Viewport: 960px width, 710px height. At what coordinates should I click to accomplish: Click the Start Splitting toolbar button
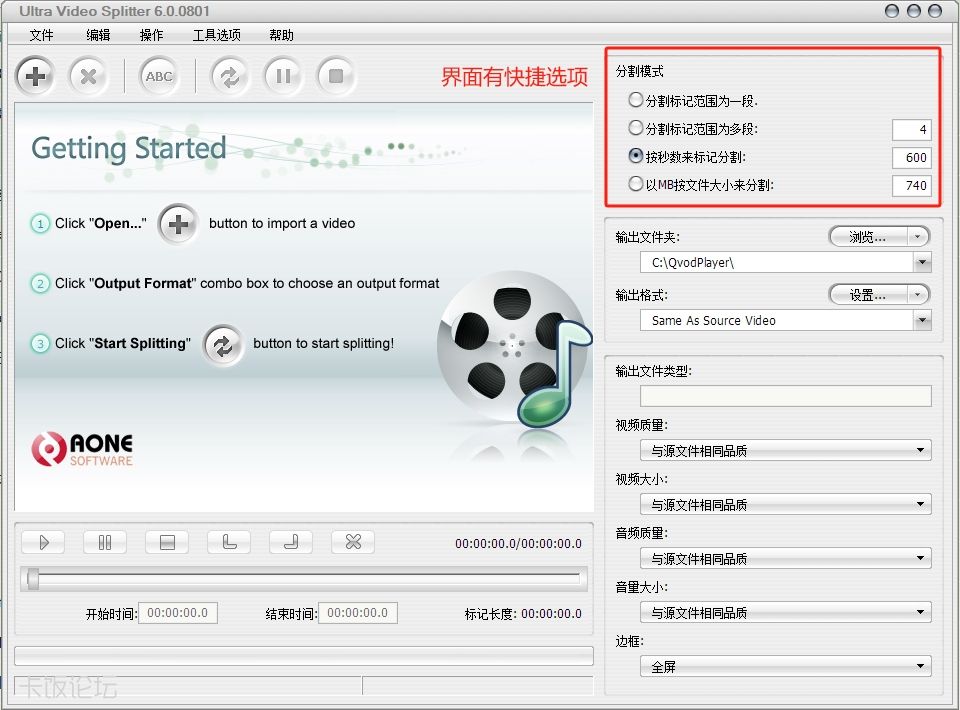(230, 76)
